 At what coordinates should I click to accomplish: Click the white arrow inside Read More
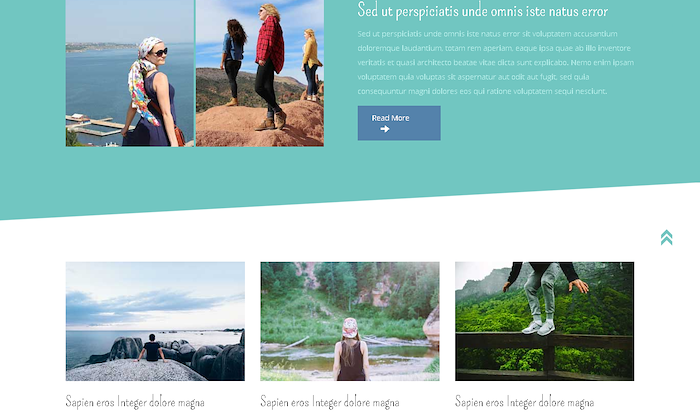(385, 129)
